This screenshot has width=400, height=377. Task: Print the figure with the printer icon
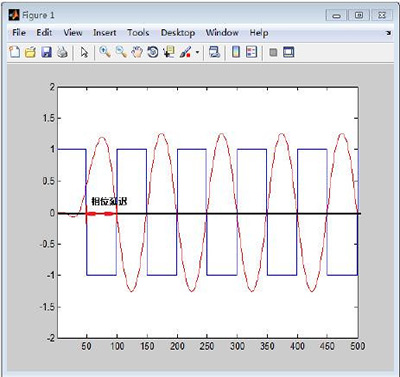point(62,52)
